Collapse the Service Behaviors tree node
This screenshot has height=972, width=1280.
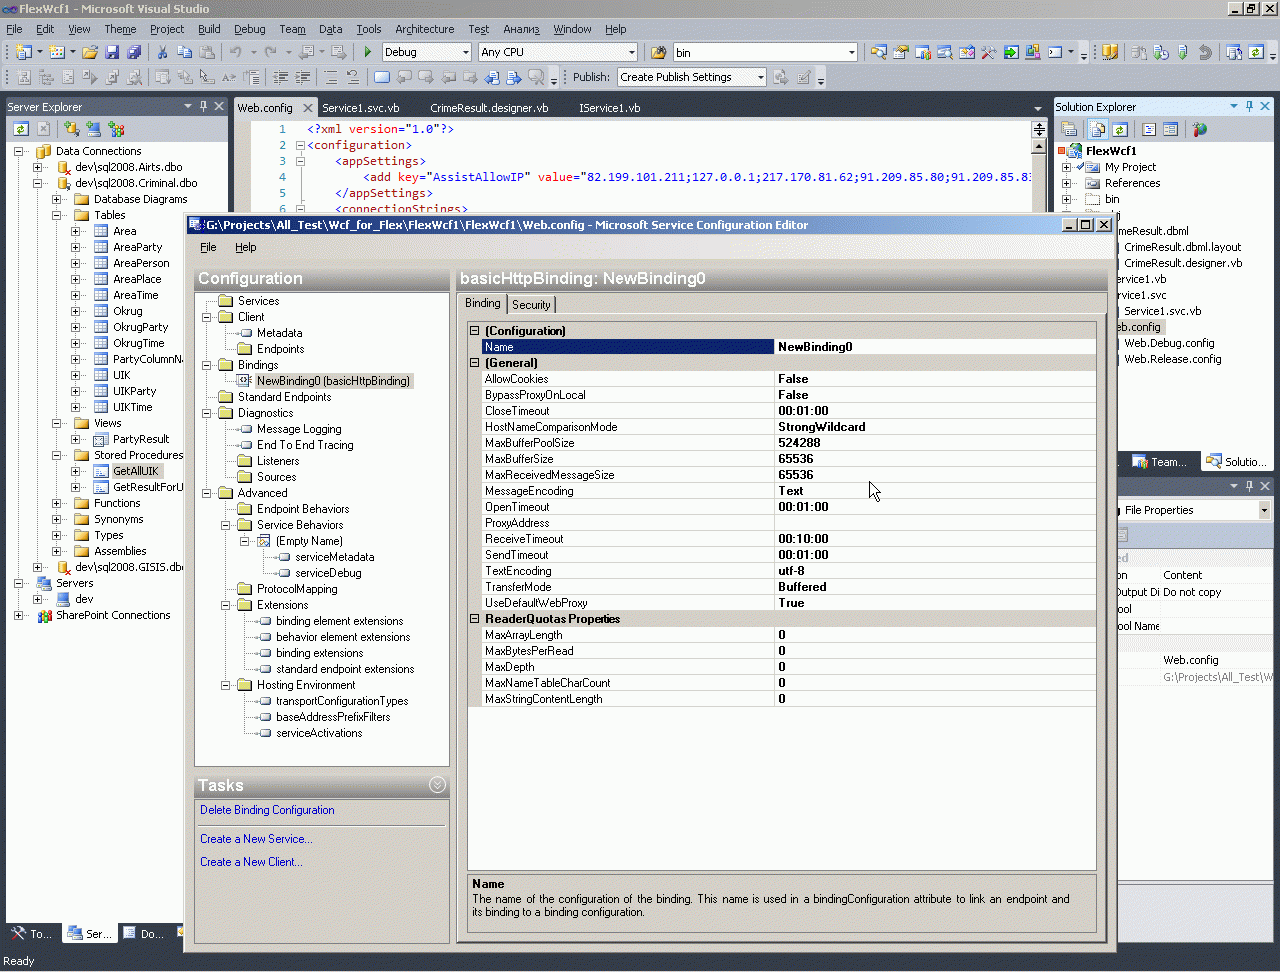pos(227,525)
